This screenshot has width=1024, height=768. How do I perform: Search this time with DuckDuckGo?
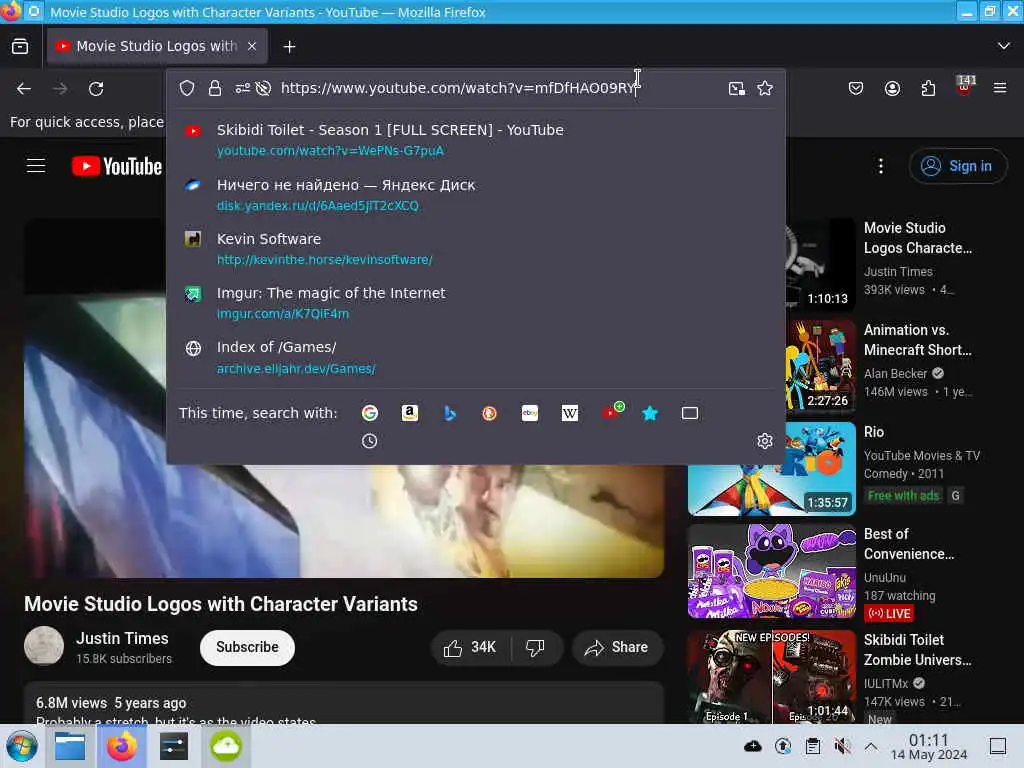(489, 413)
